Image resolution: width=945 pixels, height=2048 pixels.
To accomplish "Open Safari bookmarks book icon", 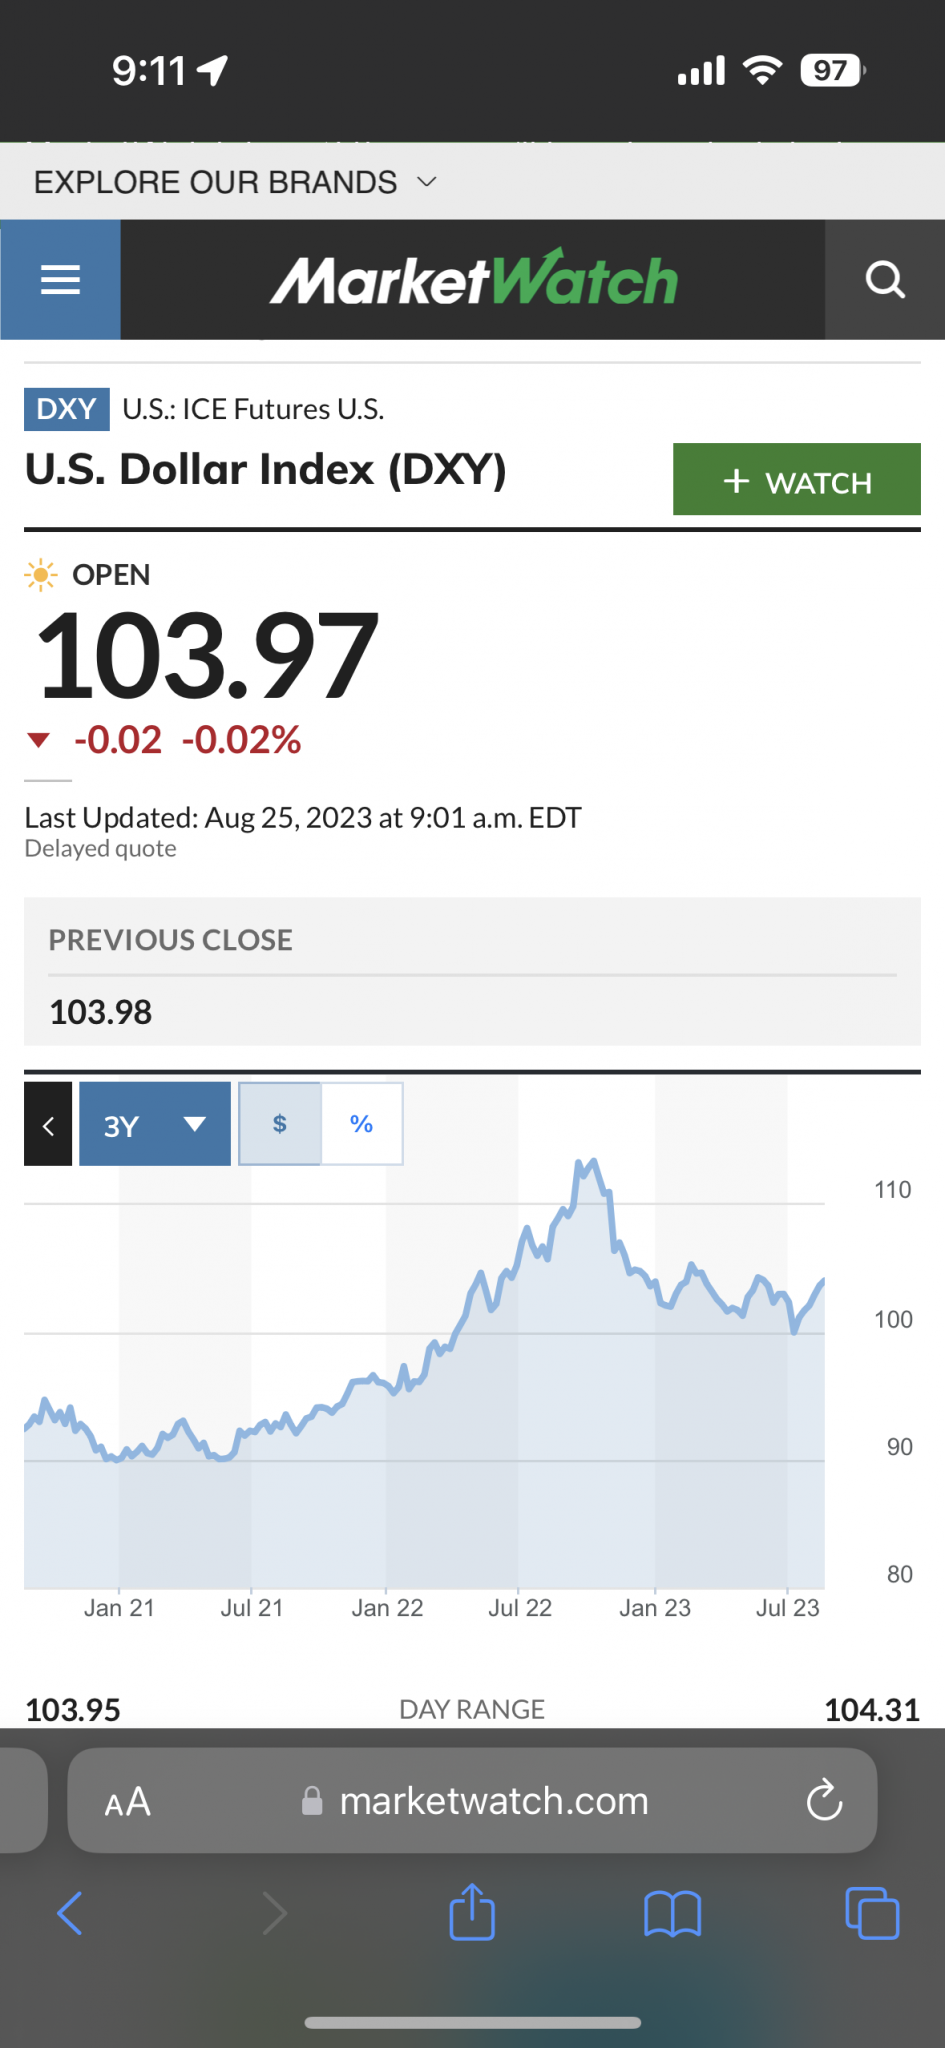I will (673, 1914).
